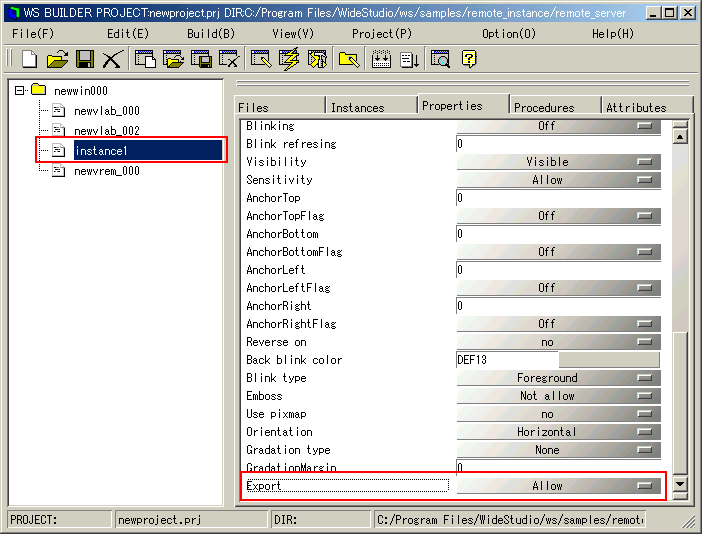Viewport: 705px width, 536px height.
Task: Click the Back blink color DEF13 field
Action: 508,360
